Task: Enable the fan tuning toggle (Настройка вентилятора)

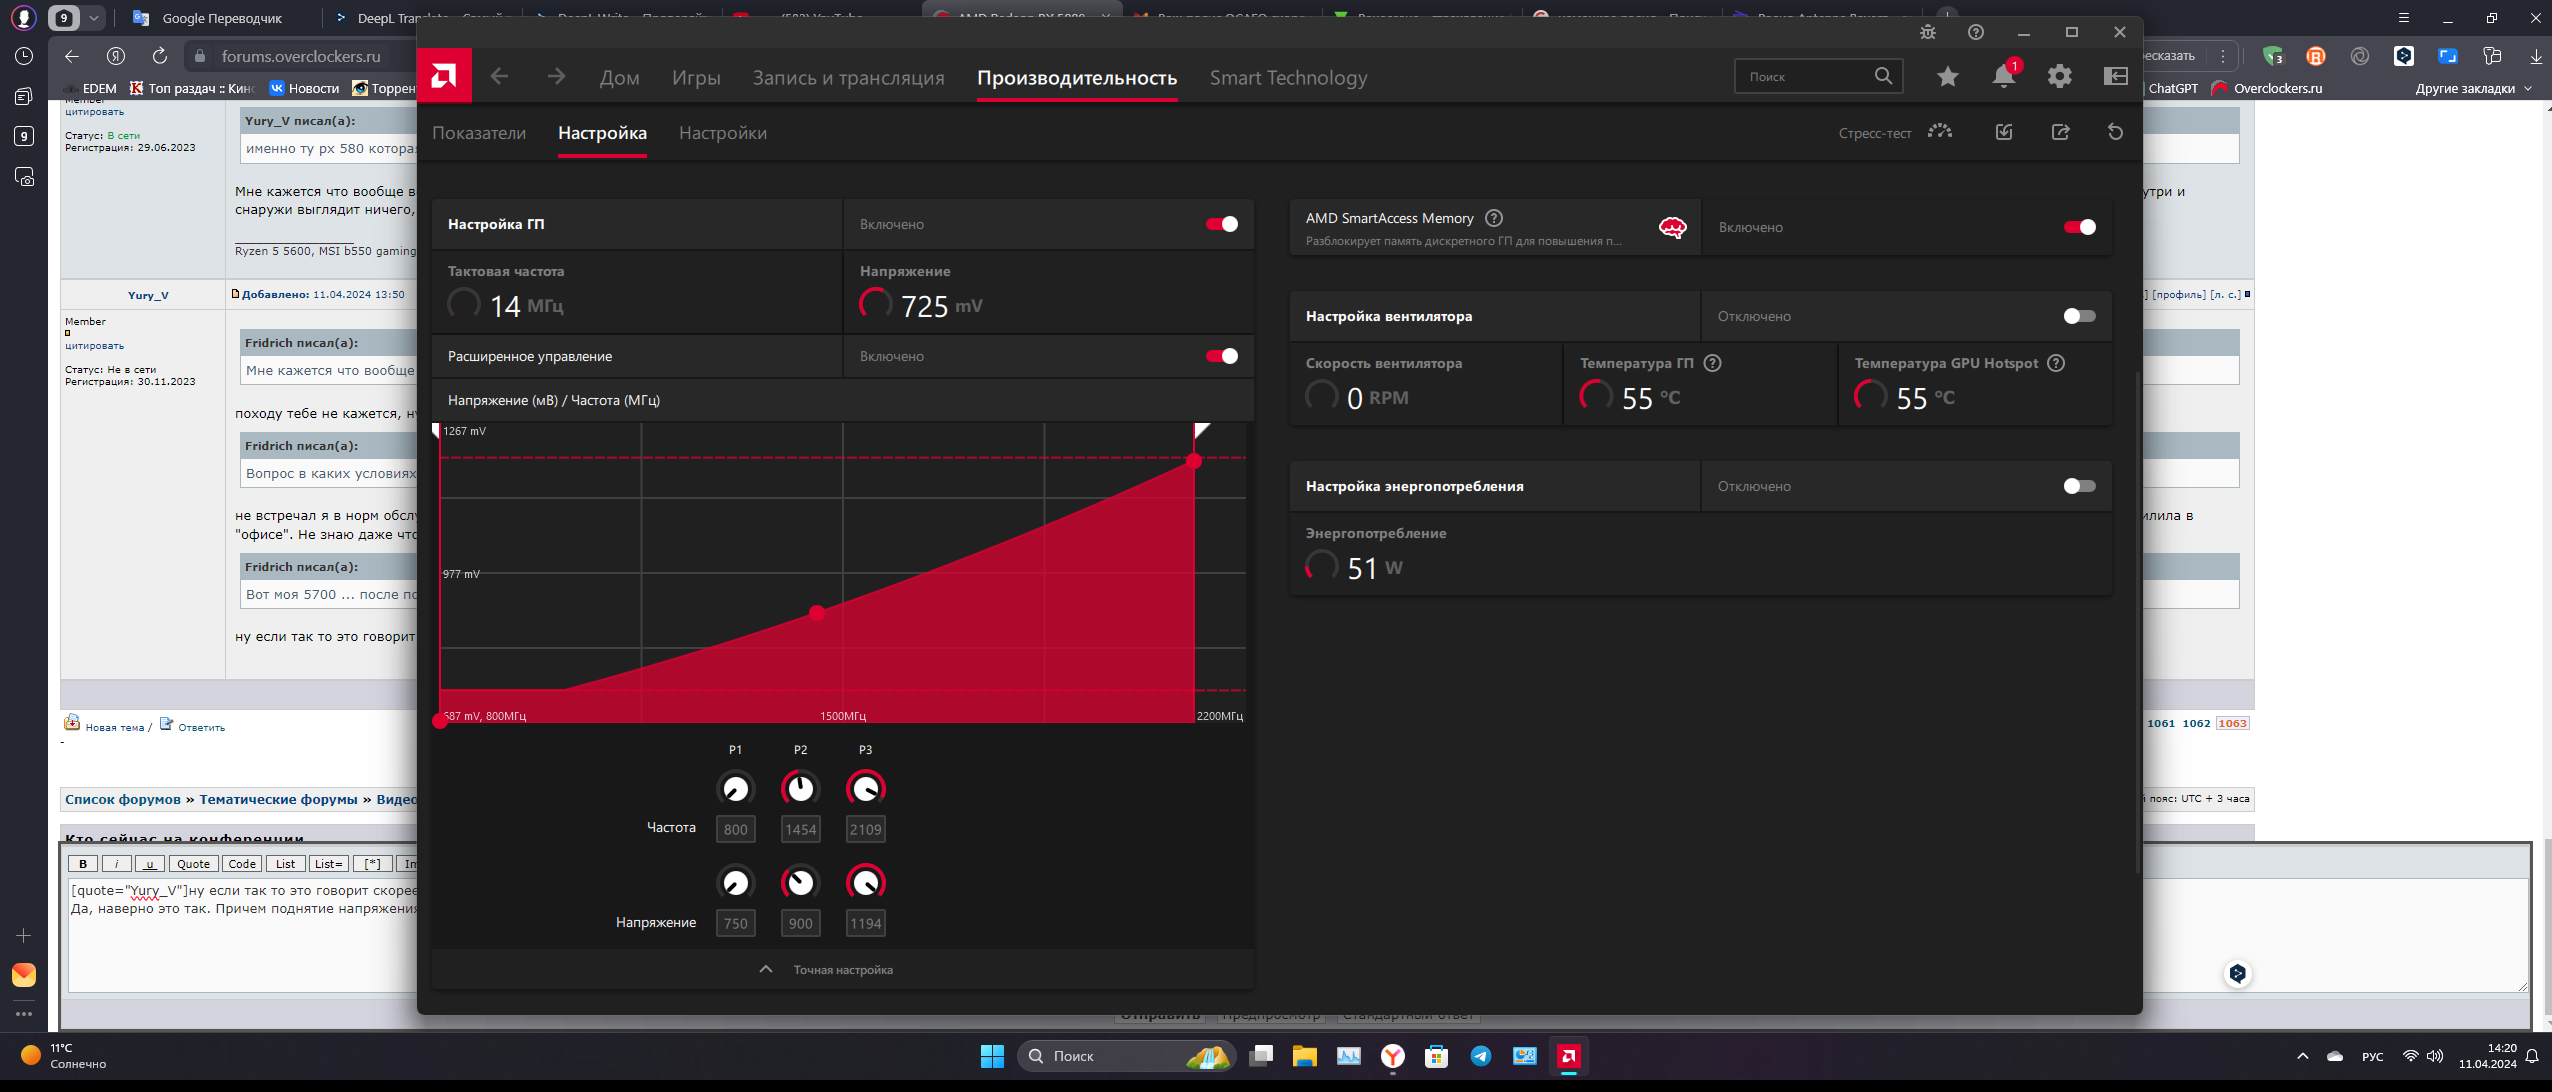Action: 2079,316
